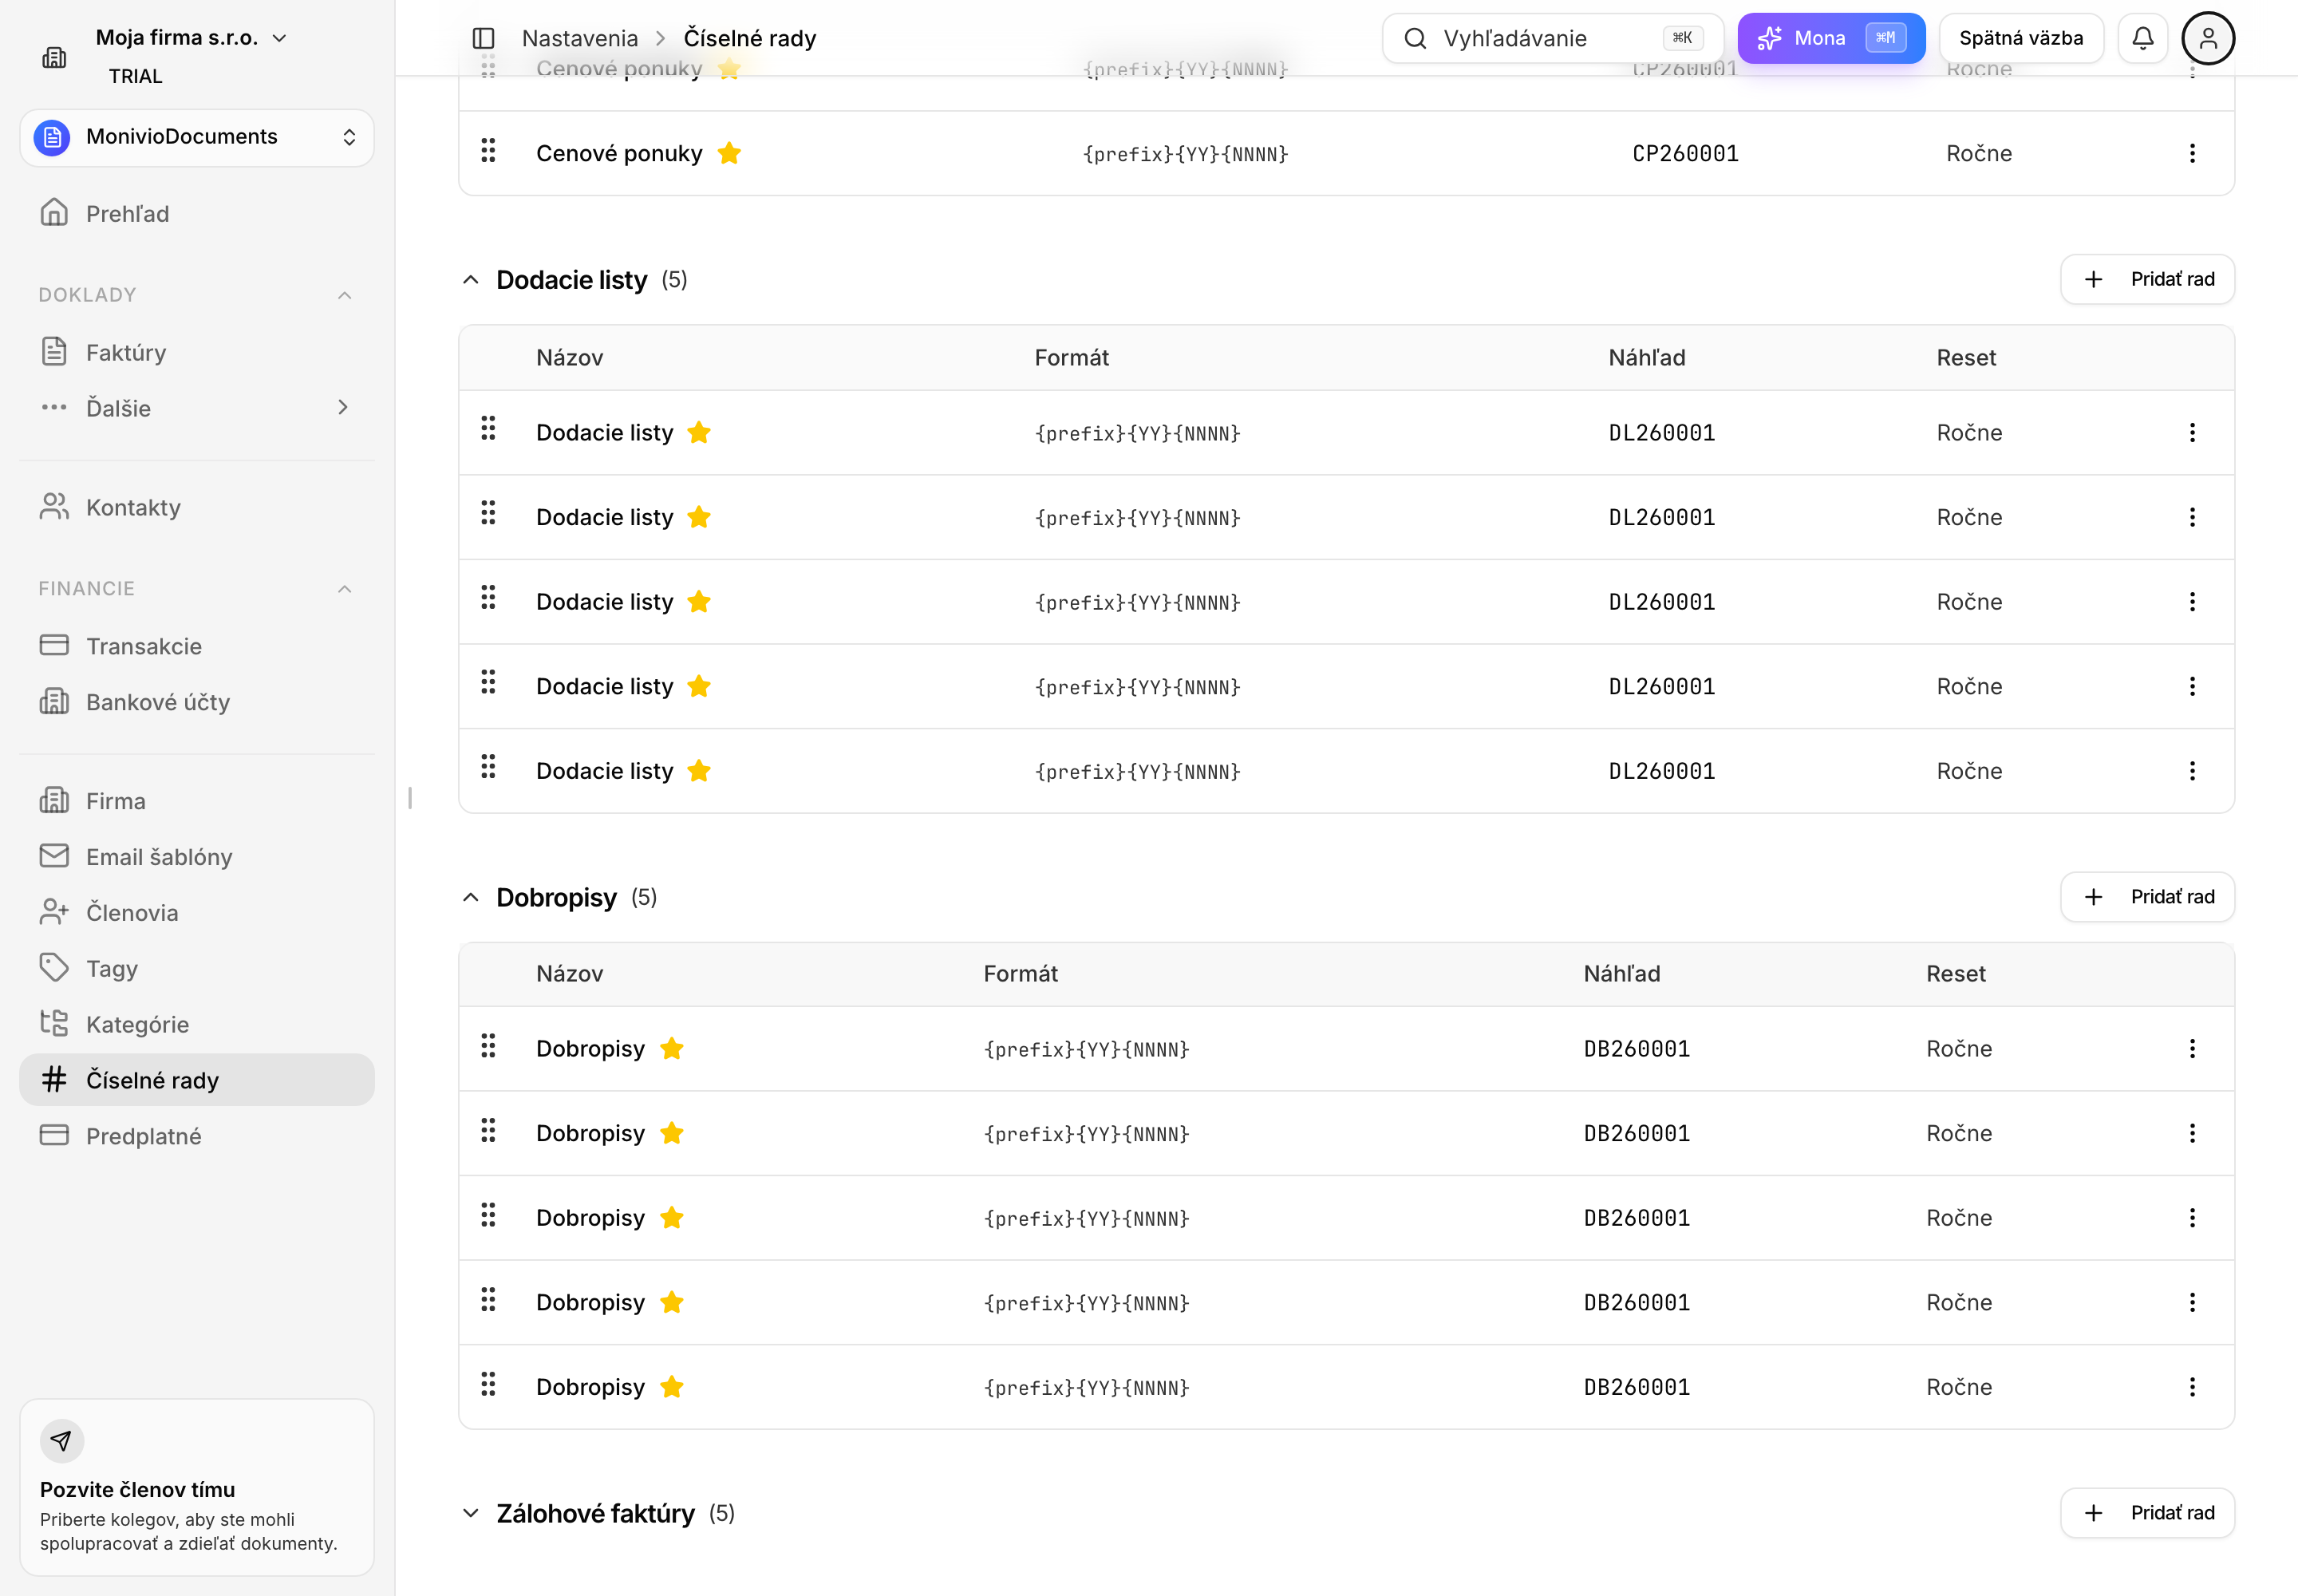The image size is (2298, 1596).
Task: Click the magnifier icon in Vyhľadávanie
Action: coord(1415,38)
